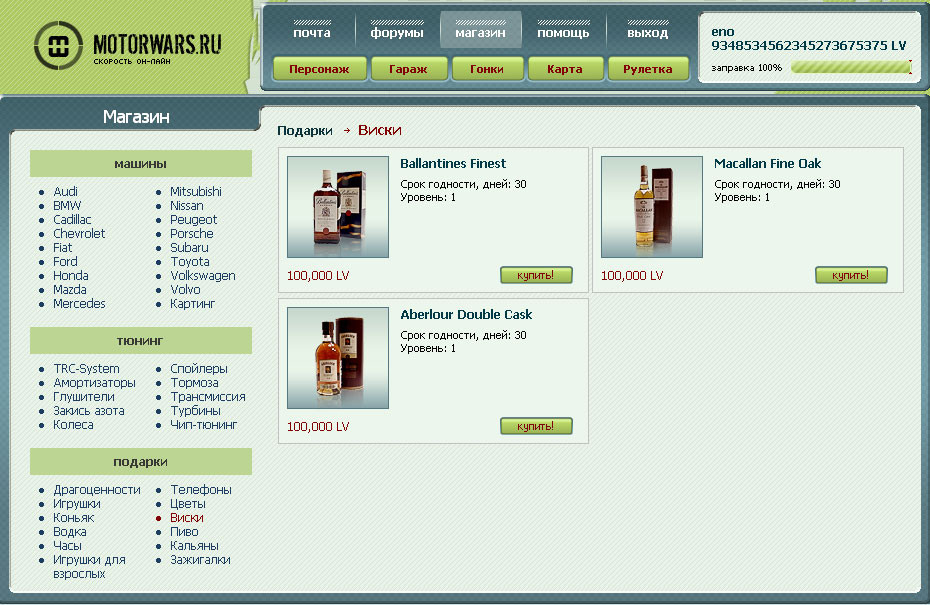Buy Aberlour Double Cask with купить button
This screenshot has width=930, height=605.
536,426
